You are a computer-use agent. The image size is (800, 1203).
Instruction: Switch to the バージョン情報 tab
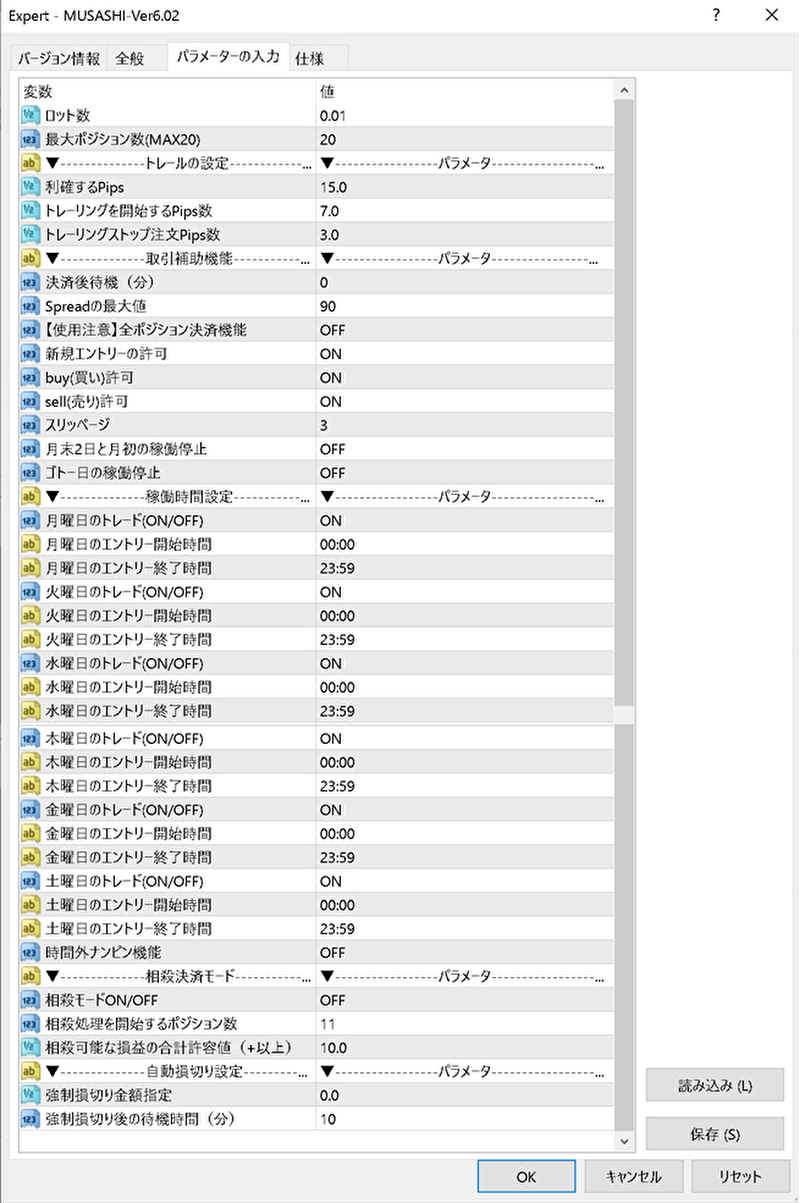tap(59, 59)
